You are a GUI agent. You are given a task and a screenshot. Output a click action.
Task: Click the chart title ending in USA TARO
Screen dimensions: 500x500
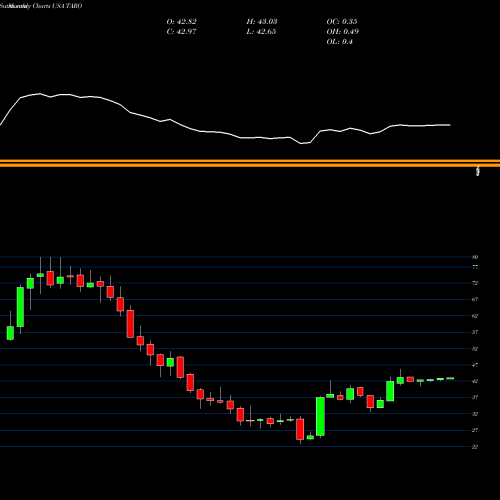click(41, 6)
